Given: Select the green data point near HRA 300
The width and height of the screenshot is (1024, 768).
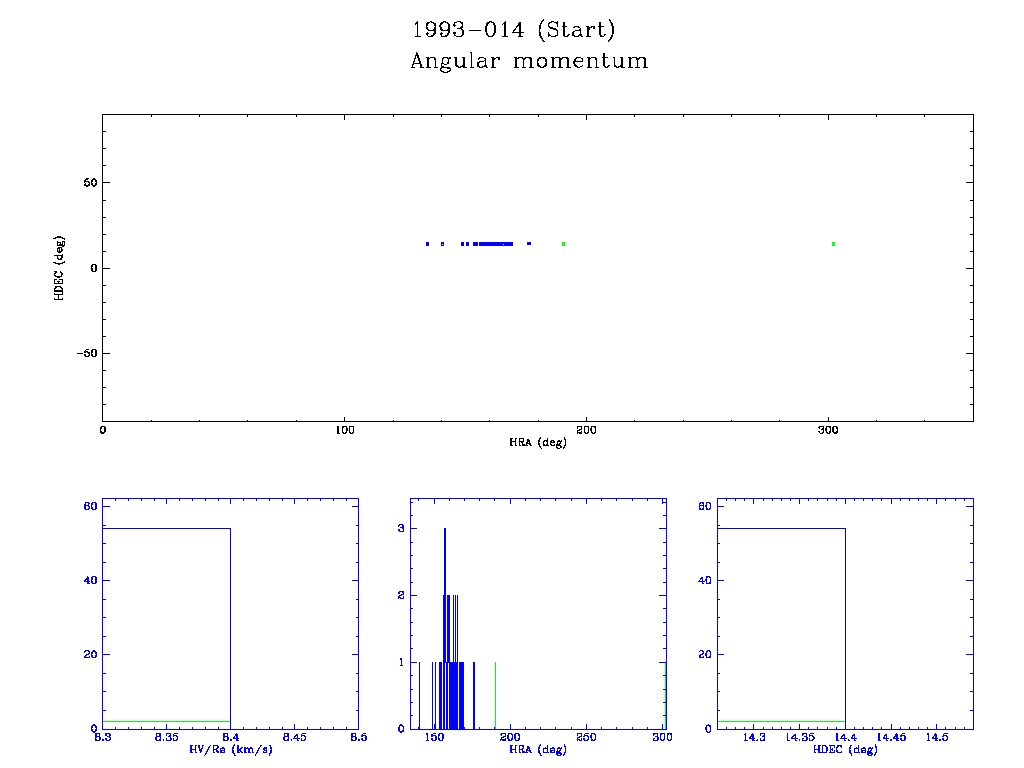Looking at the screenshot, I should click(x=833, y=244).
